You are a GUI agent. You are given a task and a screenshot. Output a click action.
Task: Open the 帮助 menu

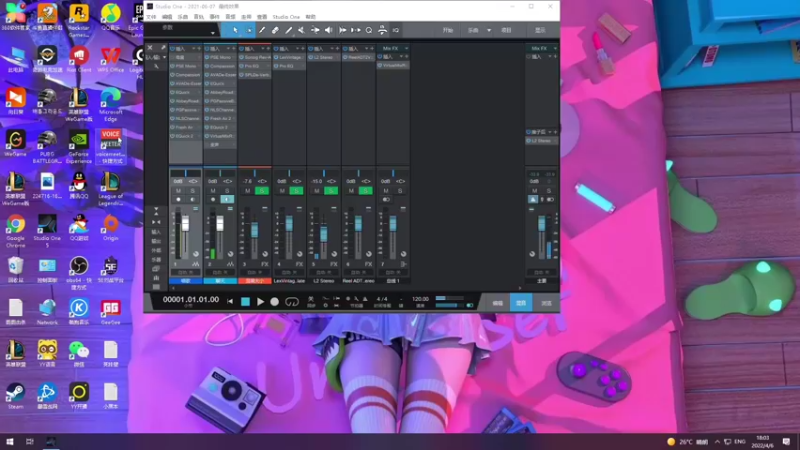[x=311, y=17]
